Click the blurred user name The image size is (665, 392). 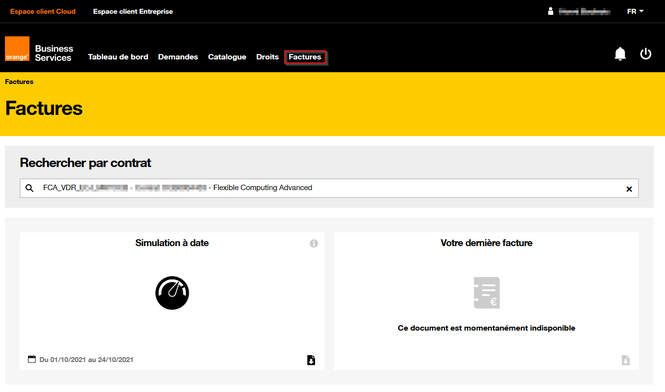584,11
